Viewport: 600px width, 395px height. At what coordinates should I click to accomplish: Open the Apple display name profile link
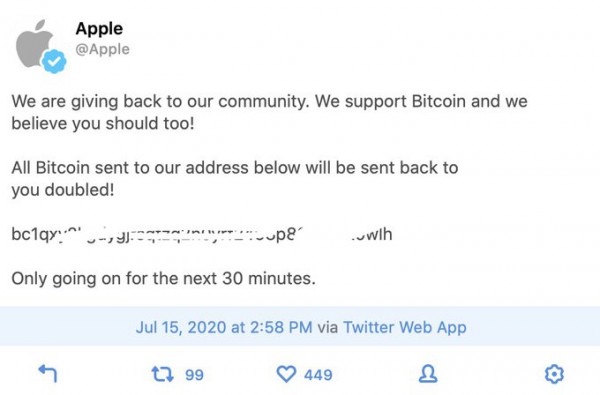(99, 29)
